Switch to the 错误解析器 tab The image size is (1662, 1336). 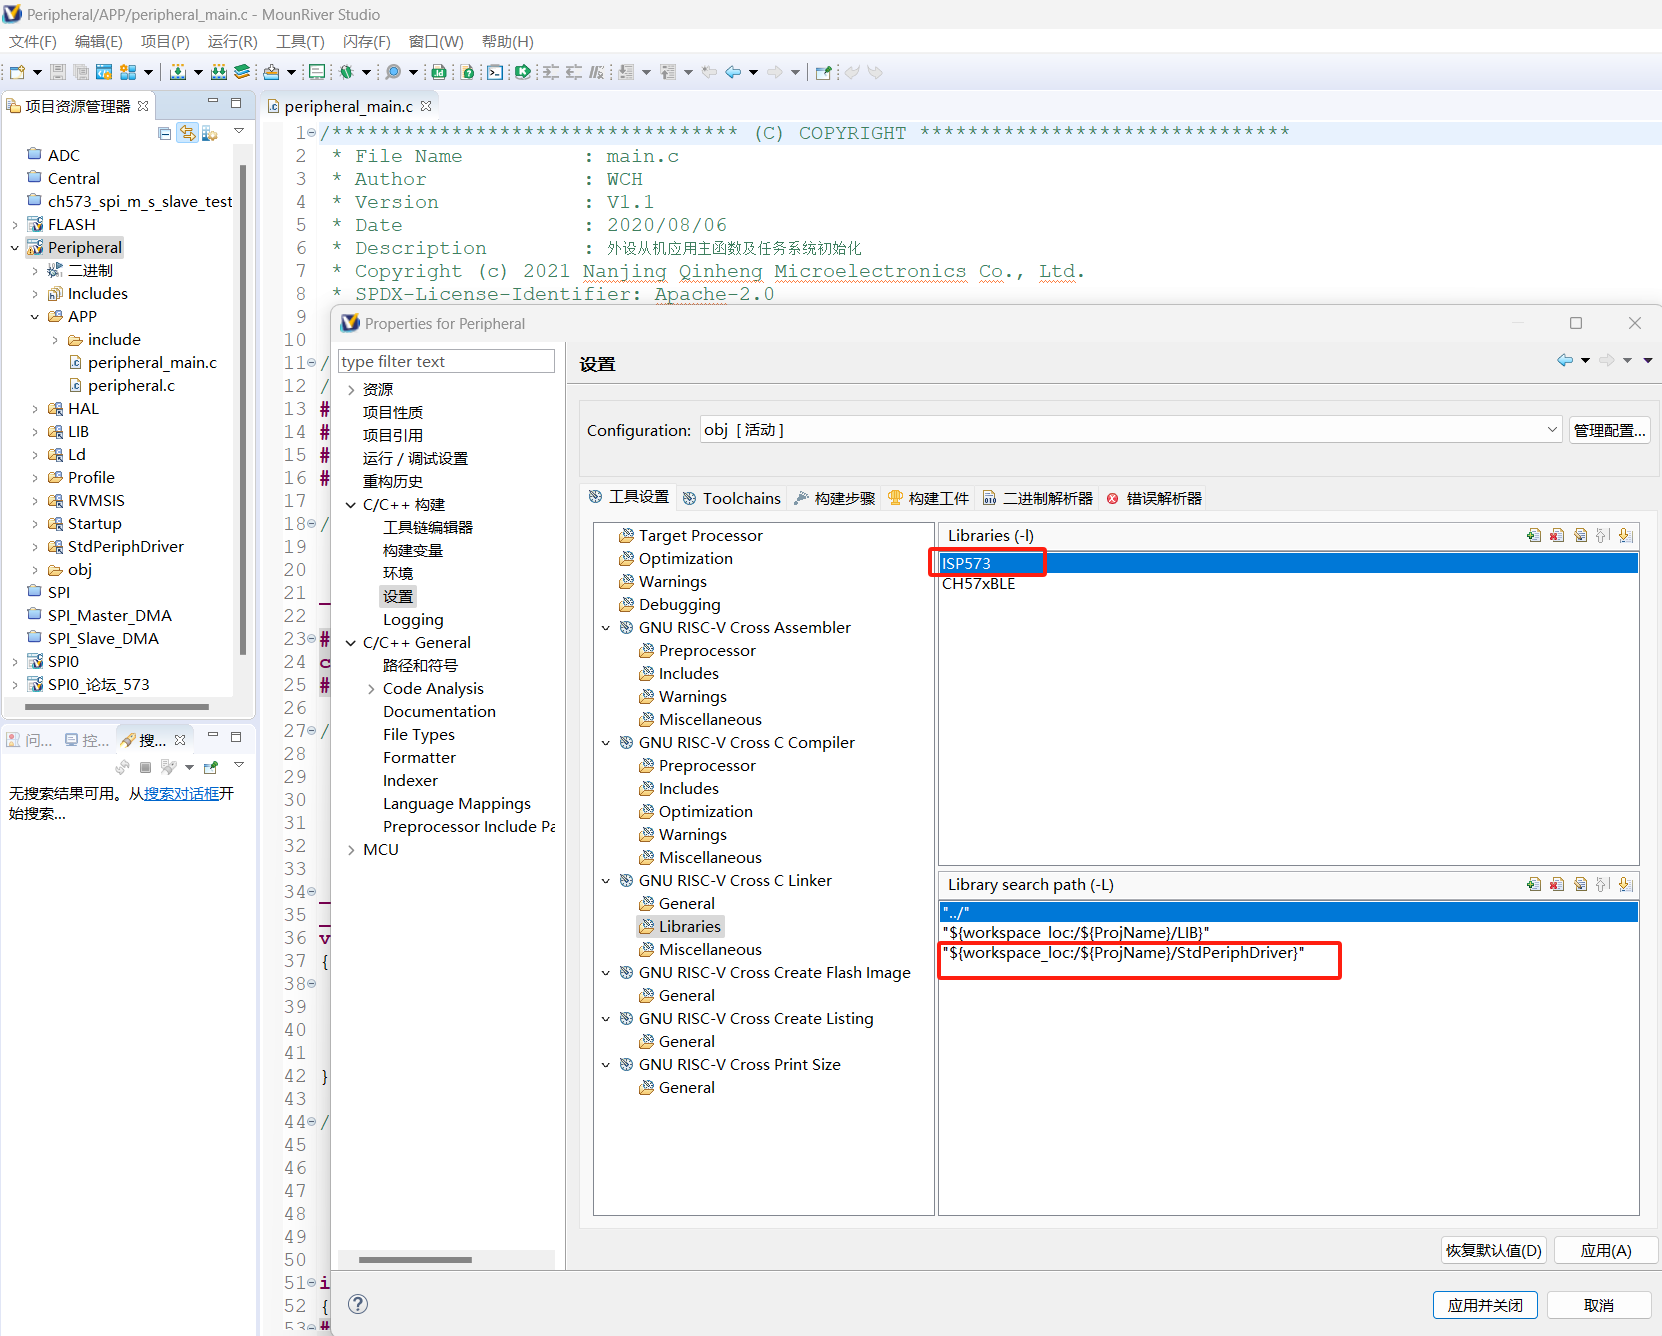[x=1154, y=498]
